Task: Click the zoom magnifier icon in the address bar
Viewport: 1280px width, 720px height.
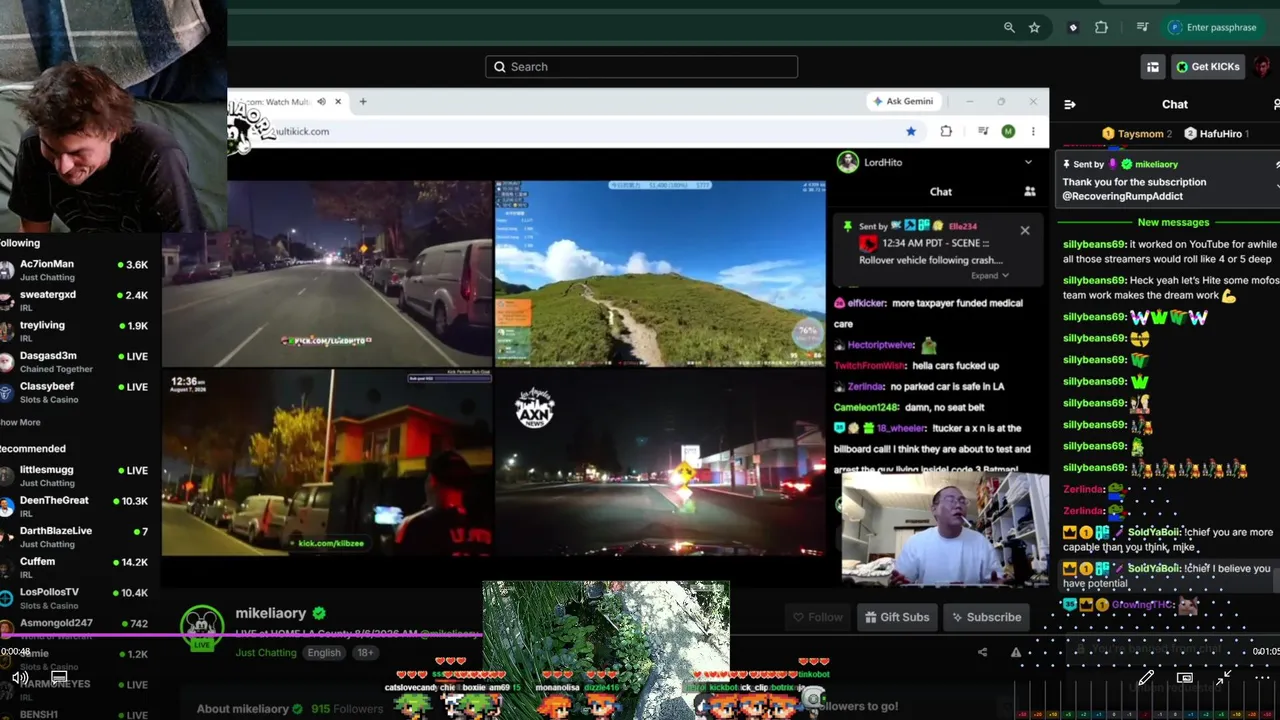Action: point(1009,28)
